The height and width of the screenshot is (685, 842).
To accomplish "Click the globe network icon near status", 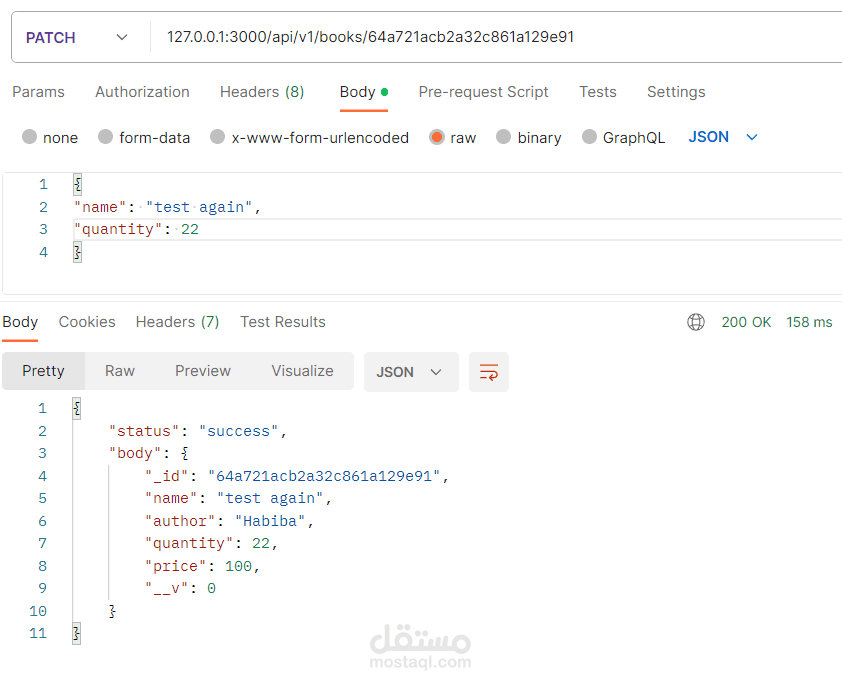I will pos(696,322).
